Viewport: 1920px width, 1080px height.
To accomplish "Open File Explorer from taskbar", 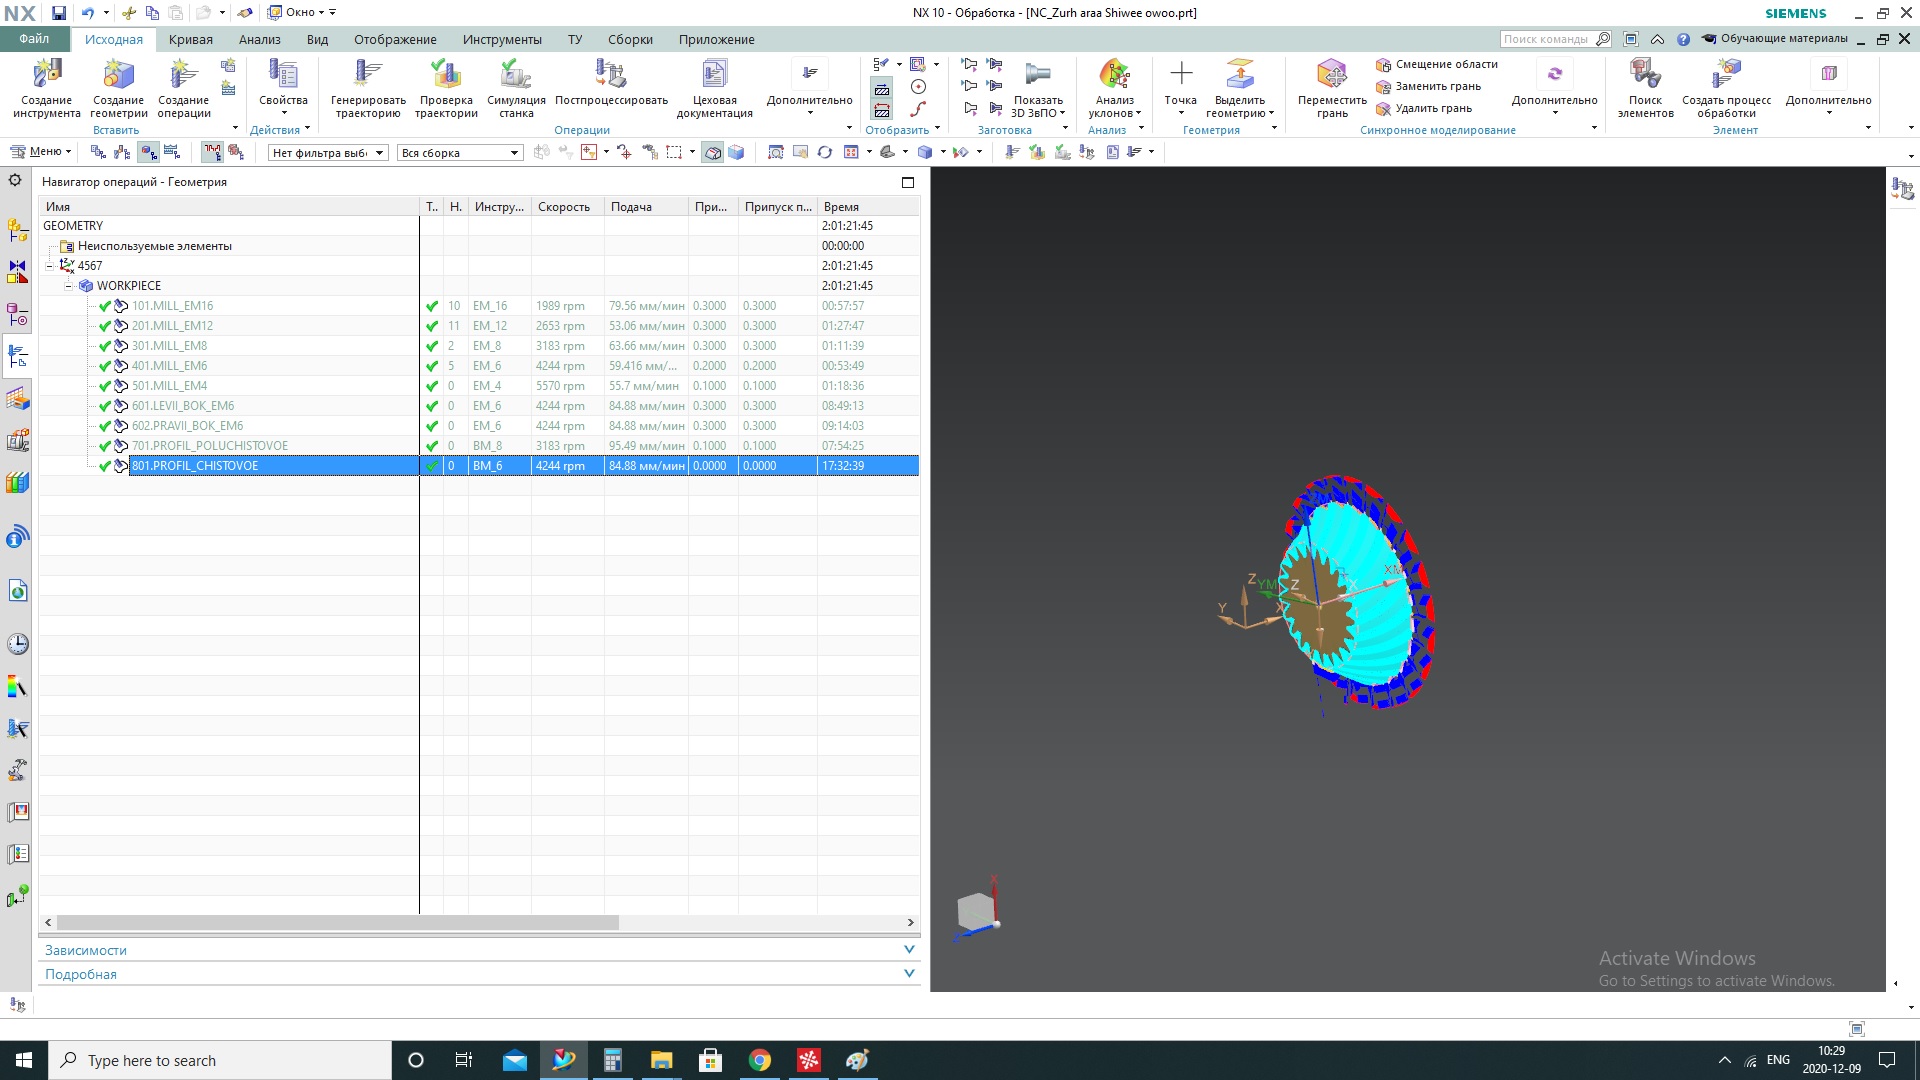I will pyautogui.click(x=661, y=1060).
